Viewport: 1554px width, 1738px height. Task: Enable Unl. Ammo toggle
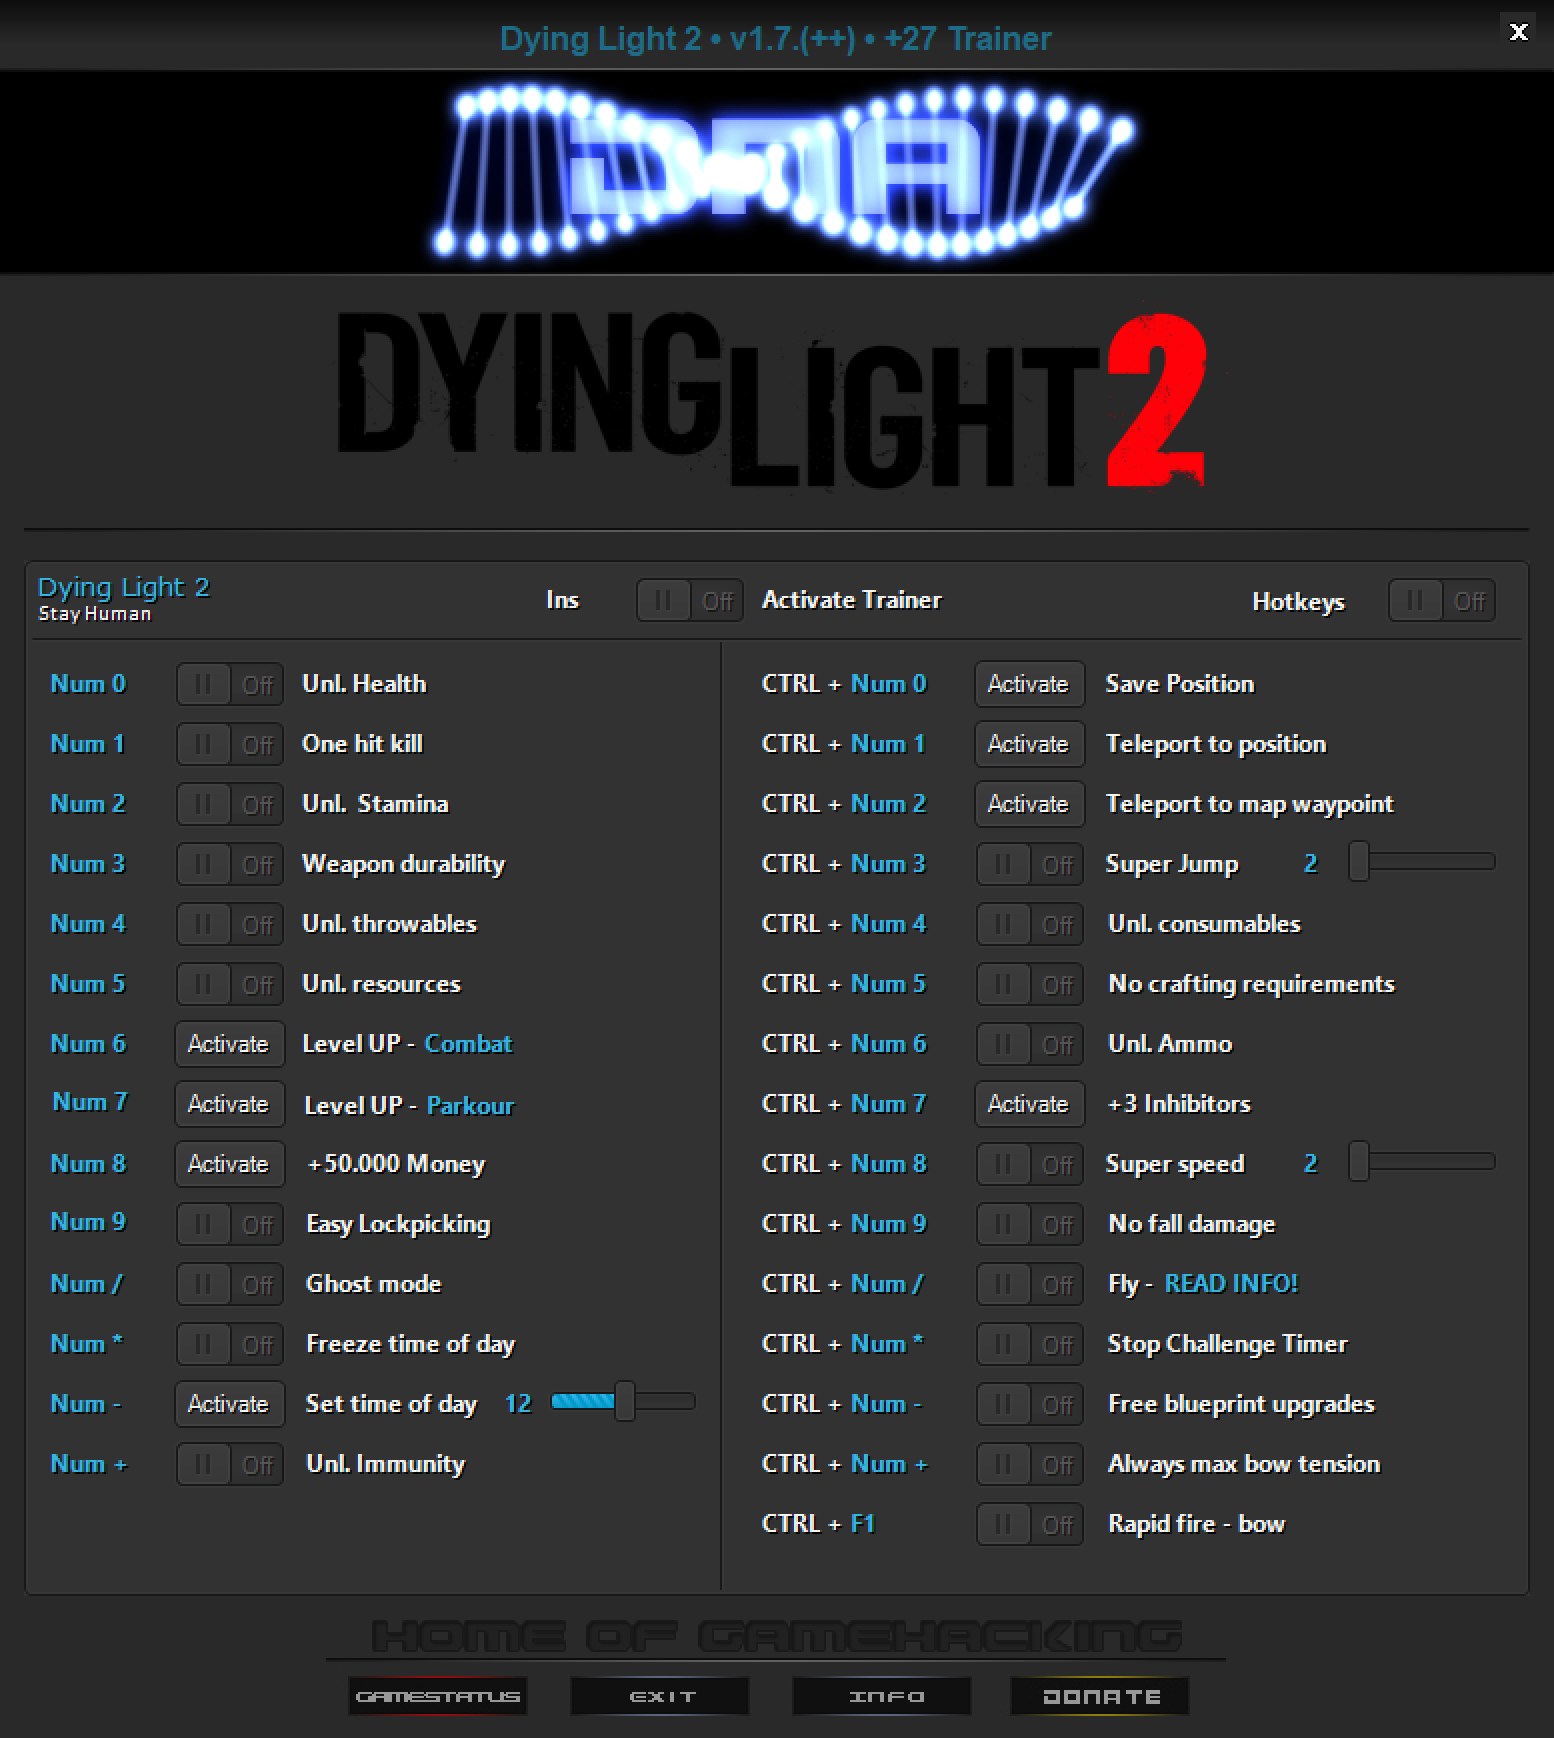[x=1030, y=1044]
